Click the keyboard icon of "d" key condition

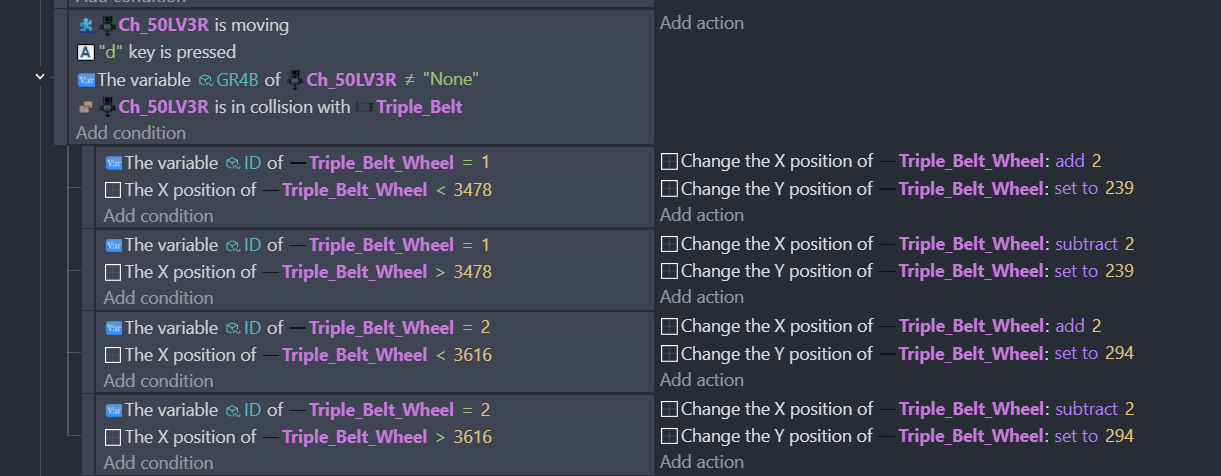(85, 52)
